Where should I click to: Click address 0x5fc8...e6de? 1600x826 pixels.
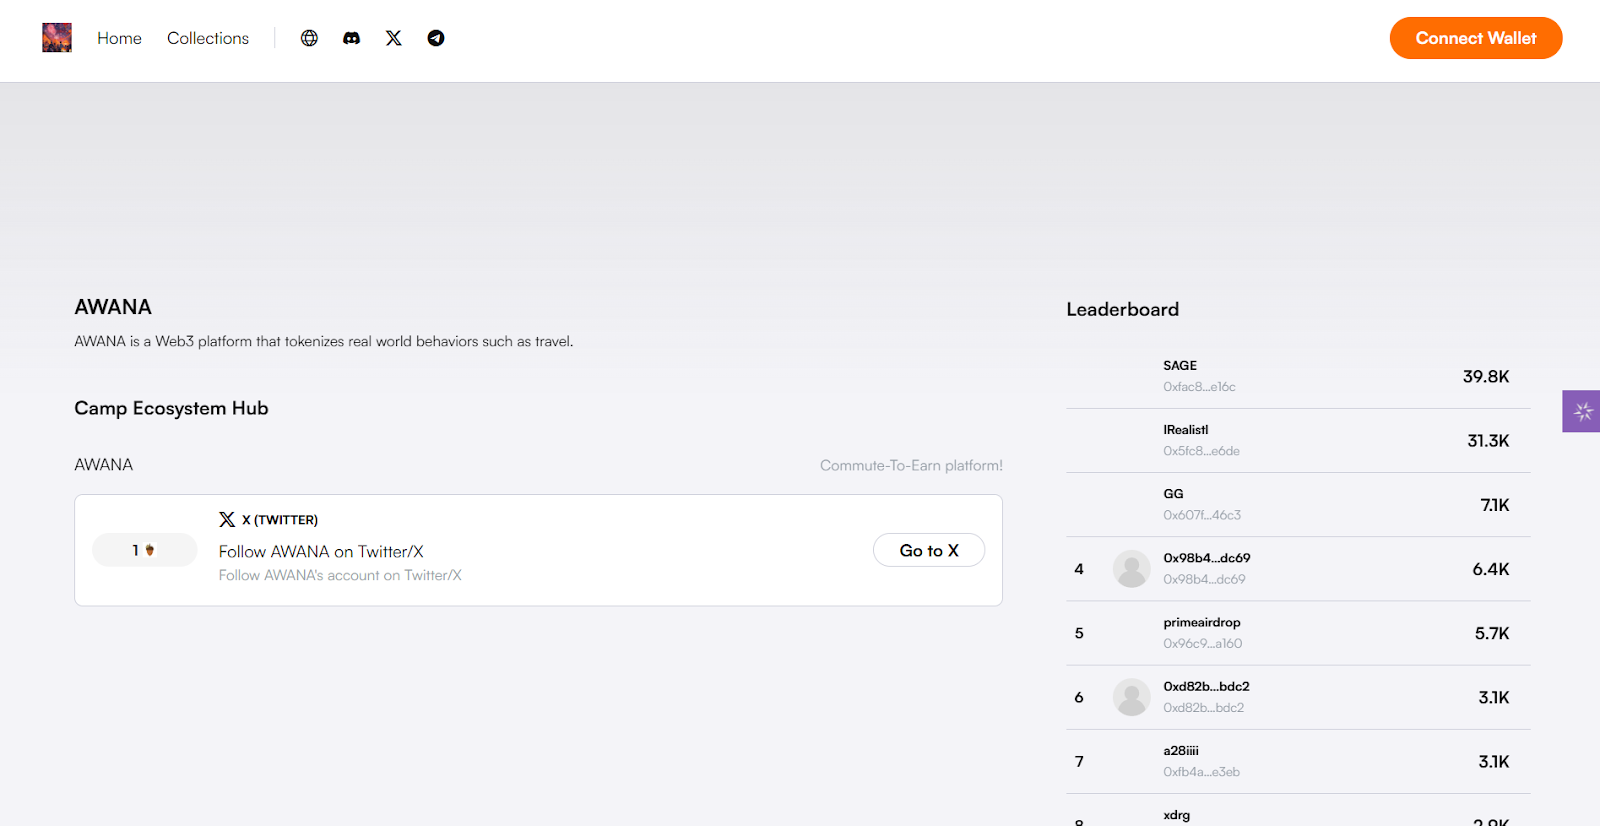pos(1201,451)
